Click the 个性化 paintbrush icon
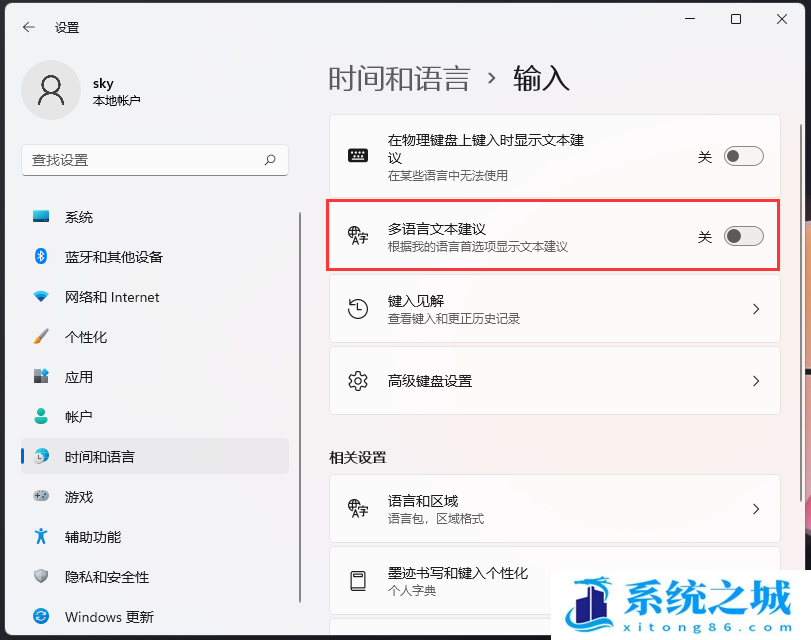The width and height of the screenshot is (811, 640). click(41, 336)
